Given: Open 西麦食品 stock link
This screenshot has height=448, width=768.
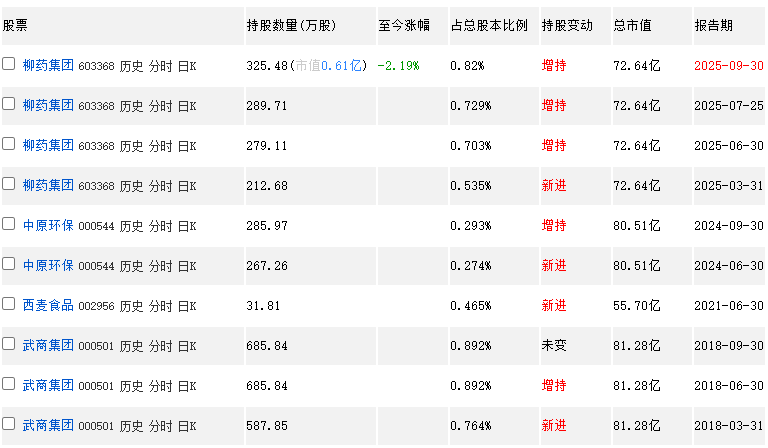Looking at the screenshot, I should [x=48, y=306].
